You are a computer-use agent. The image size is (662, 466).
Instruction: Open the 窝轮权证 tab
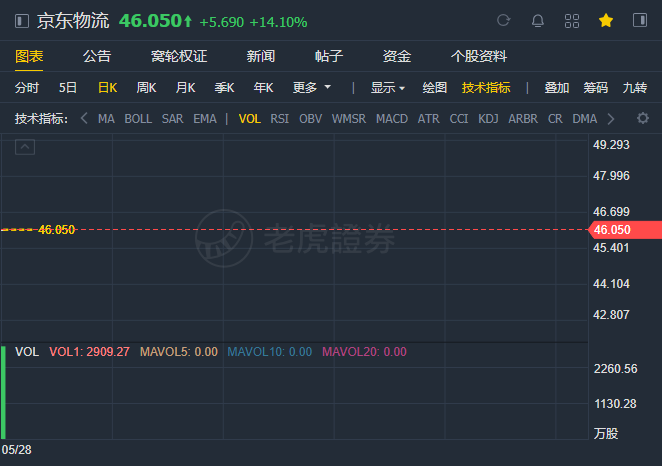(179, 56)
